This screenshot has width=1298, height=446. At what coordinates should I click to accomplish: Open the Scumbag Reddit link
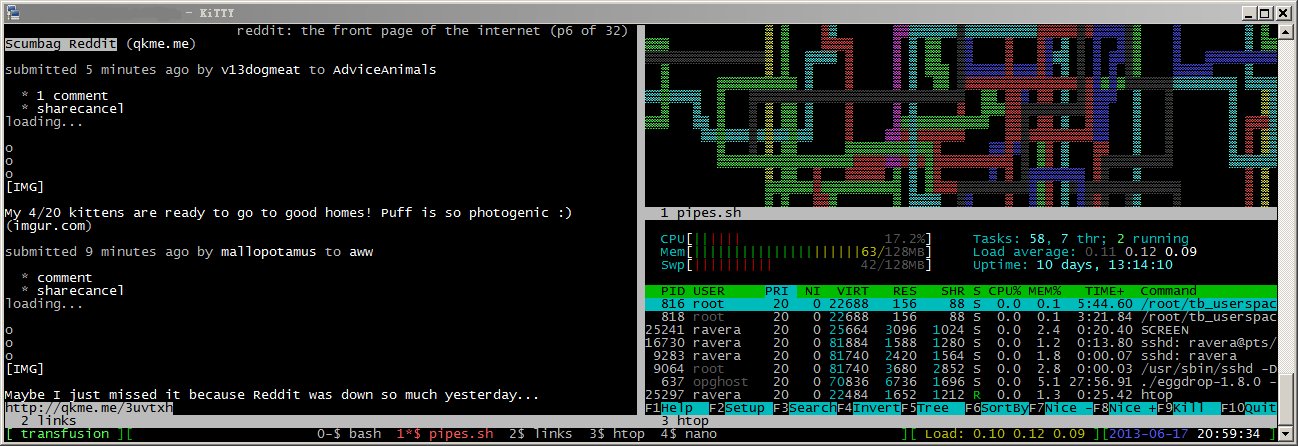(x=60, y=44)
